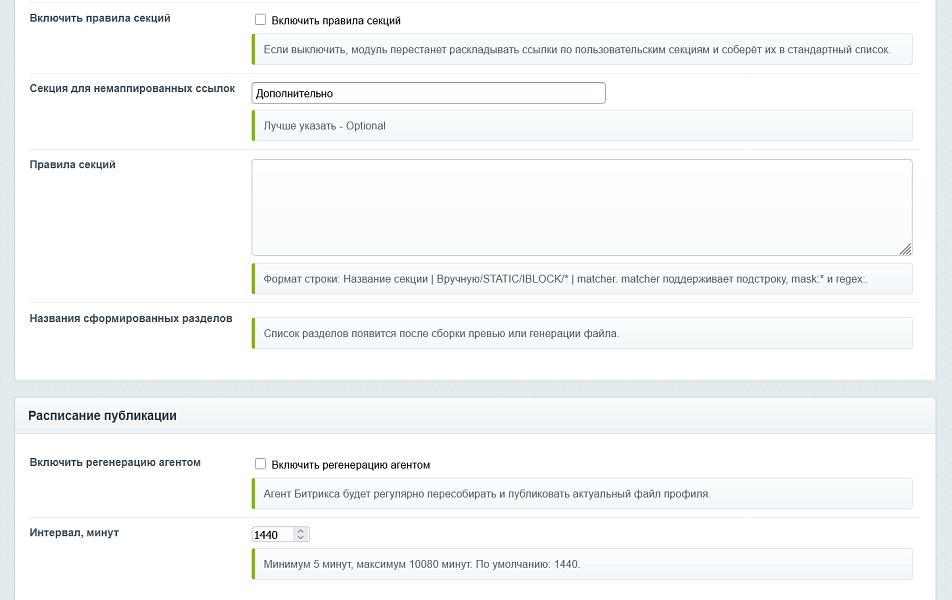Click the checkbox label "Включить правила секций"
The image size is (952, 600).
pos(336,21)
